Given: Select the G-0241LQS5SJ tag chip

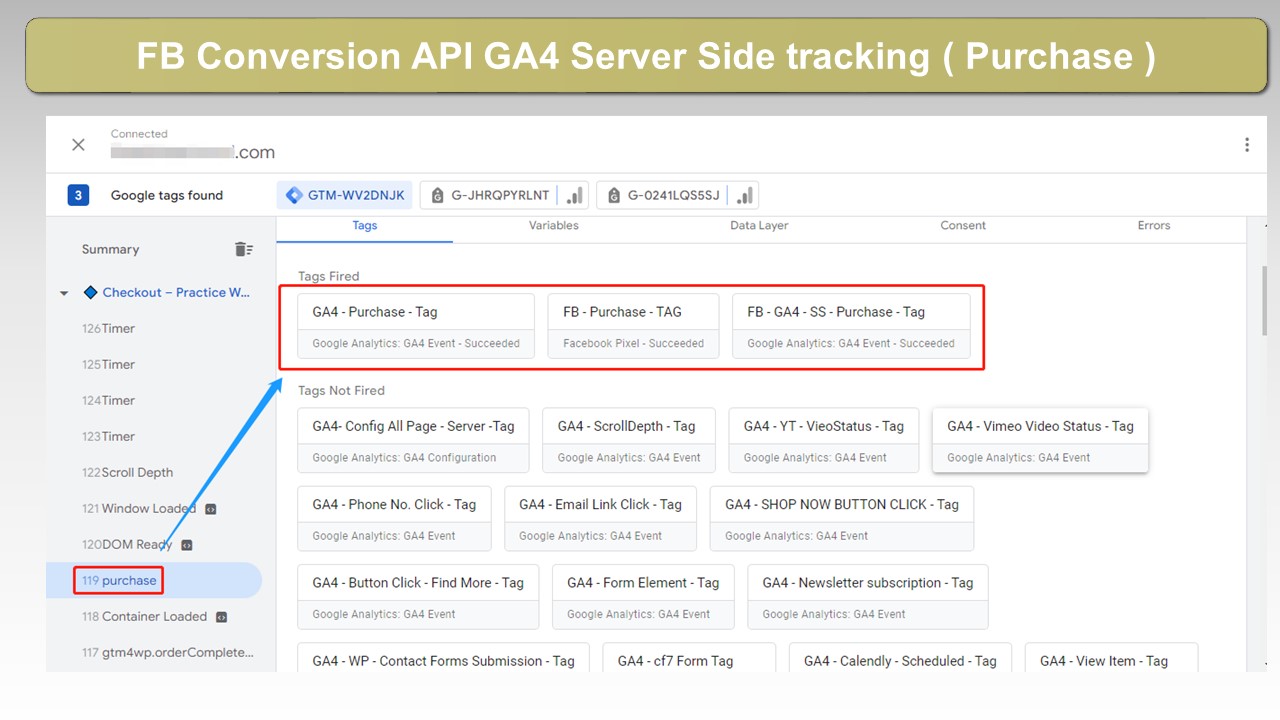Looking at the screenshot, I should tap(677, 195).
